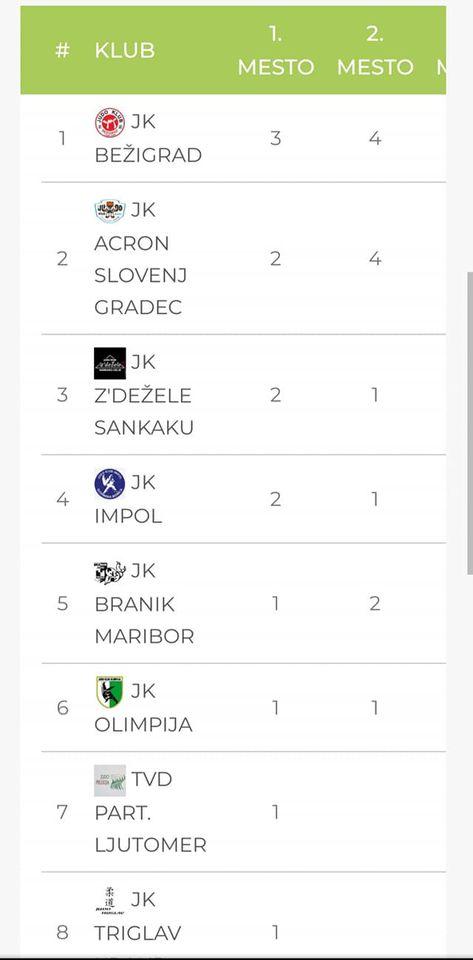The width and height of the screenshot is (473, 960).
Task: Tap the blue round JK Impol logo
Action: (x=110, y=483)
